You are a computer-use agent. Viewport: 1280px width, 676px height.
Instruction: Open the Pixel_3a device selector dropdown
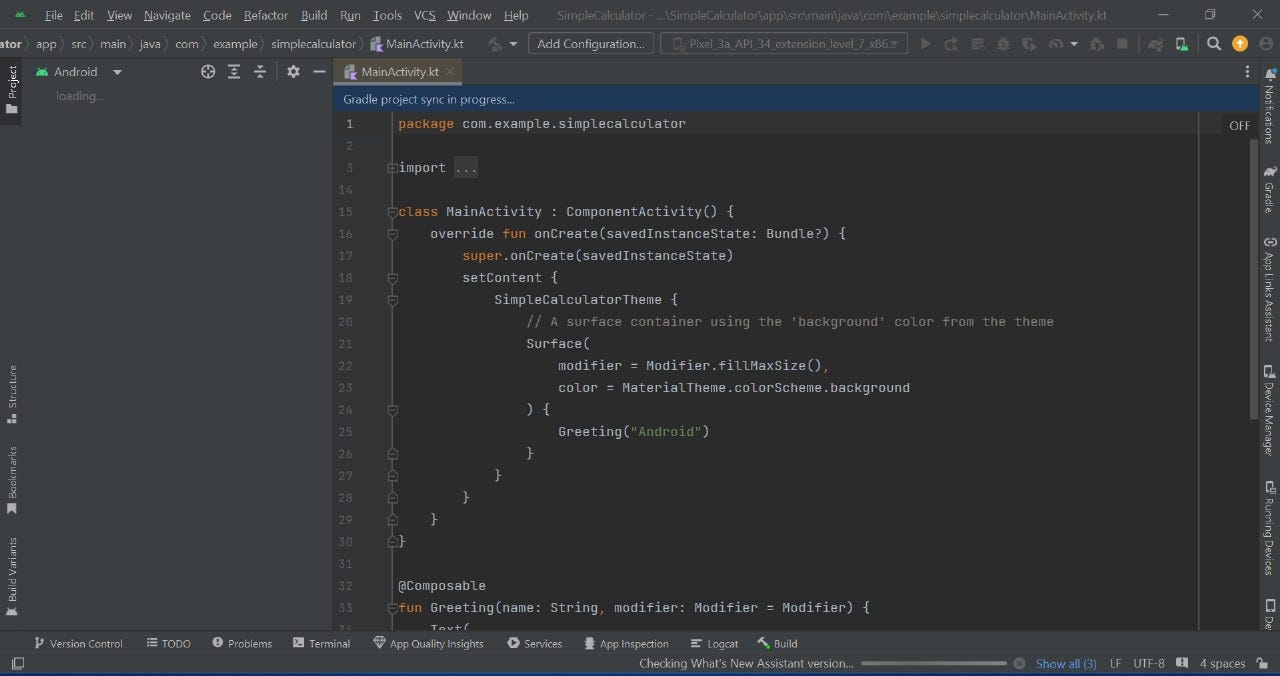pos(784,44)
